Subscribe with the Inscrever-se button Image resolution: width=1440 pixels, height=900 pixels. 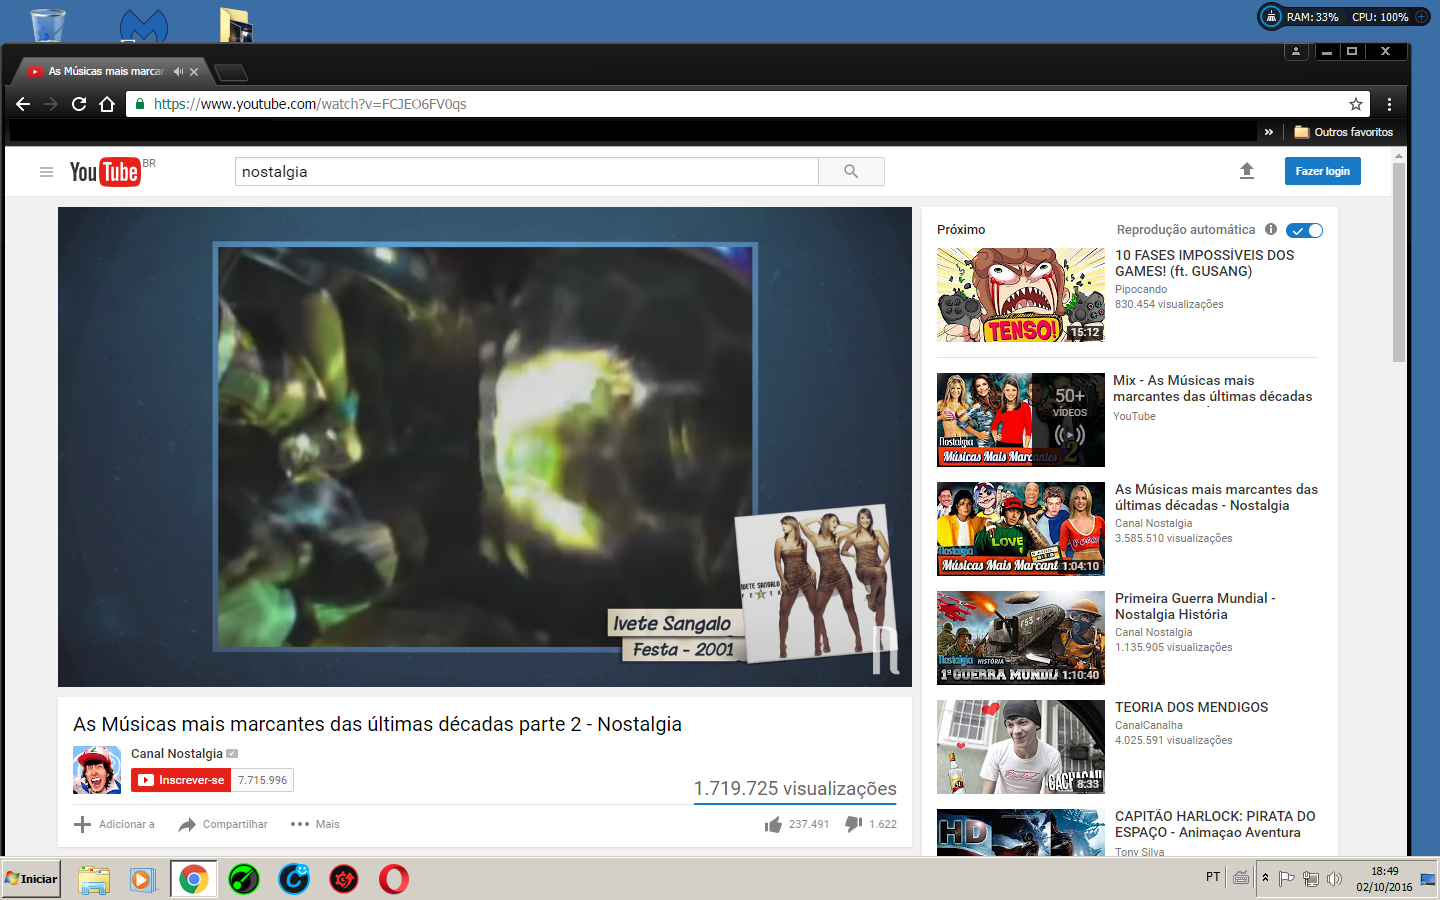(x=181, y=780)
